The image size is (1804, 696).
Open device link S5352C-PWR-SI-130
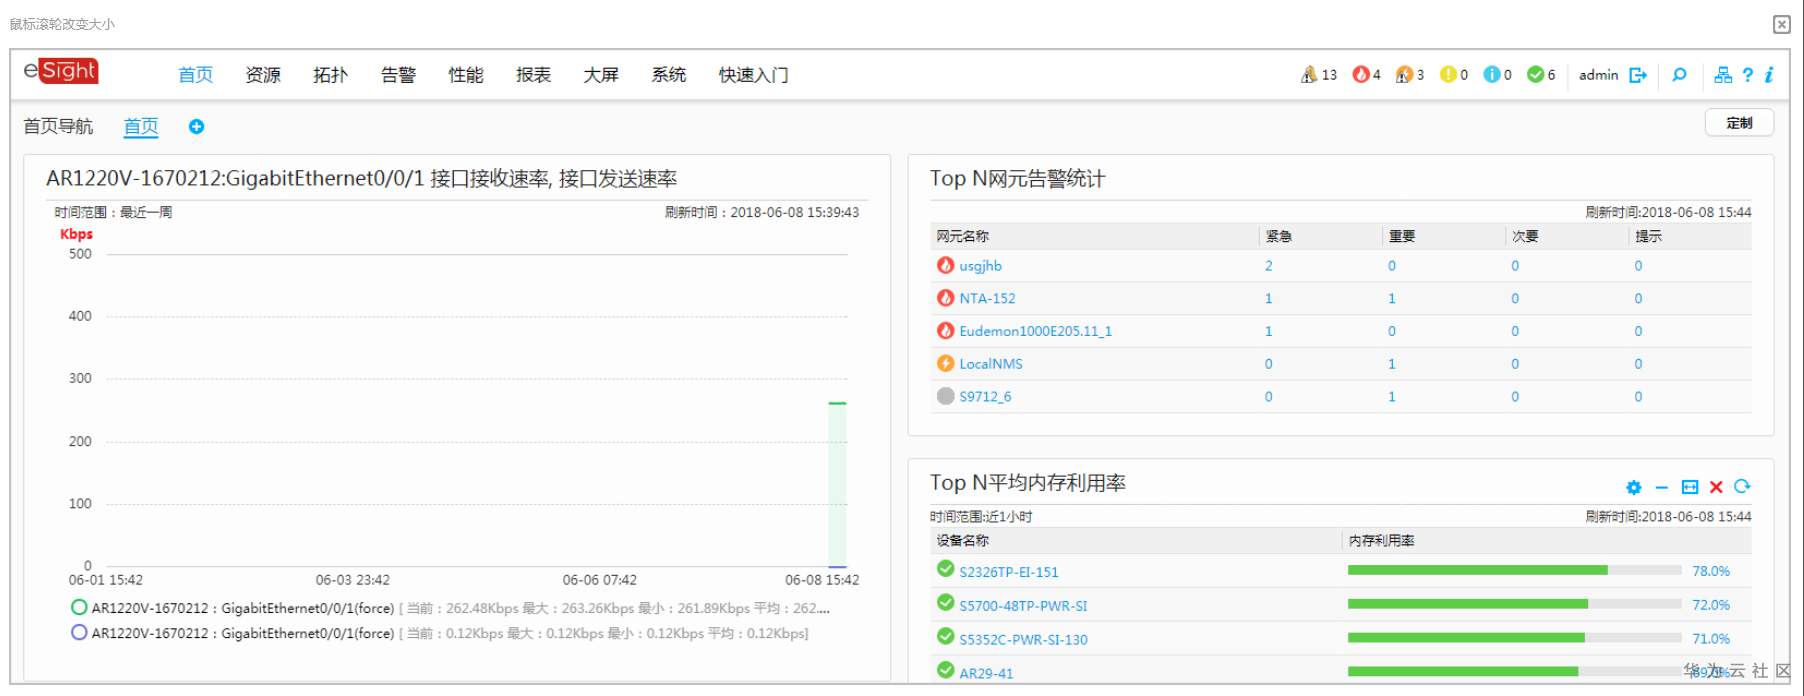[x=1023, y=640]
